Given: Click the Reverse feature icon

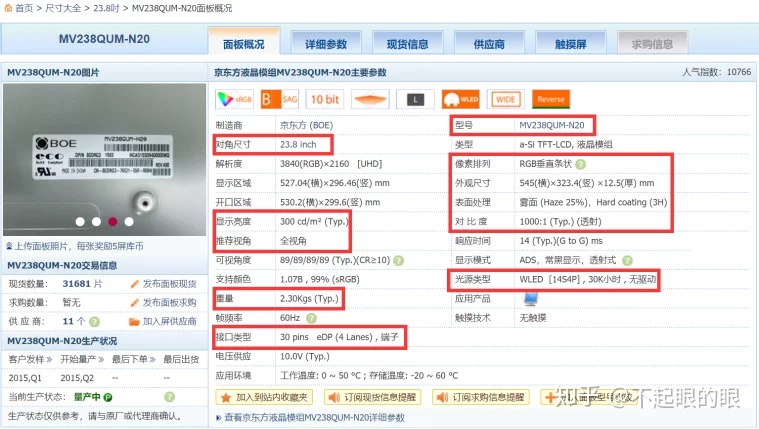Looking at the screenshot, I should [x=551, y=99].
